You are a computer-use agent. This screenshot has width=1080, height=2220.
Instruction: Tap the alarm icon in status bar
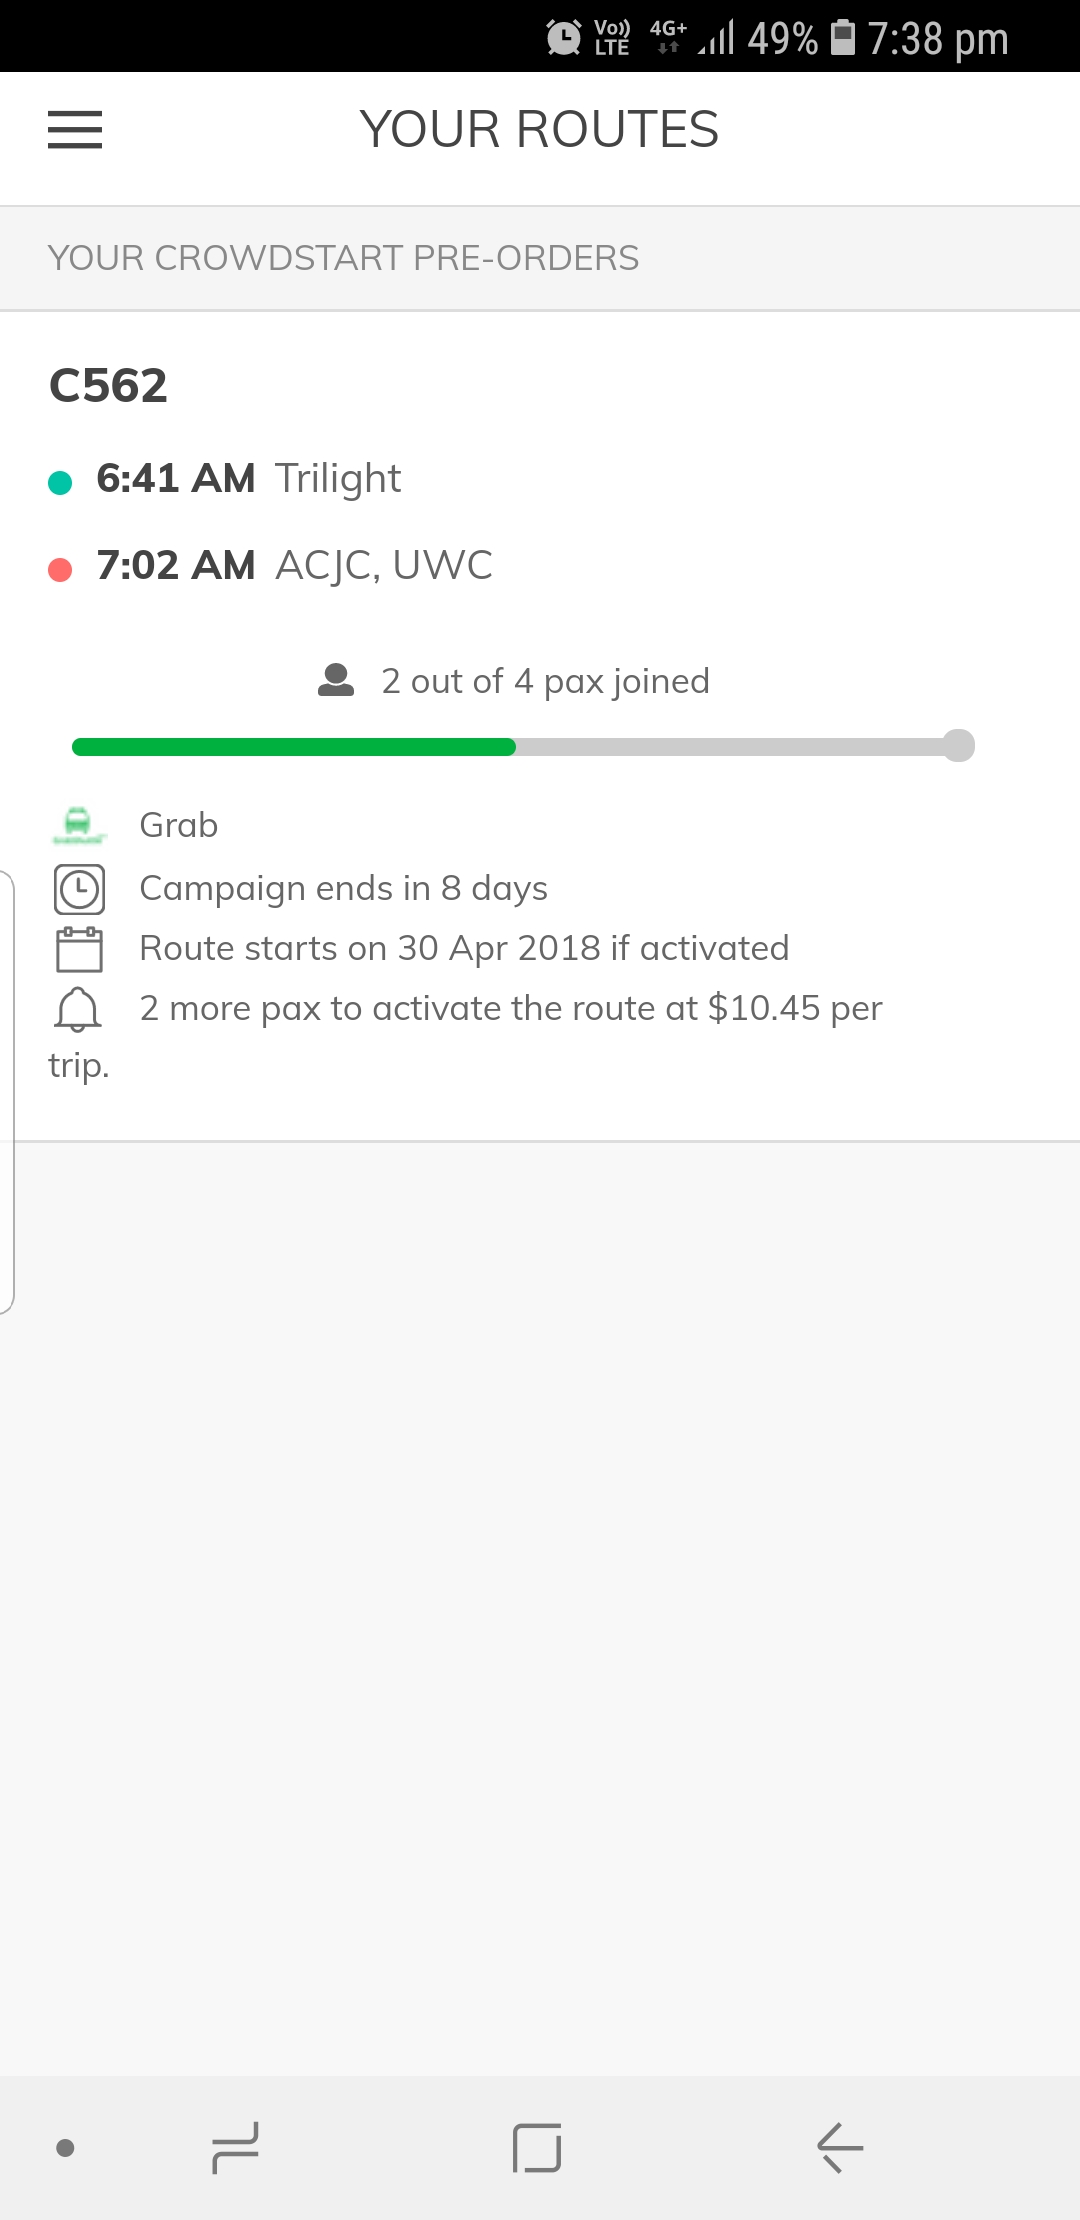(564, 38)
